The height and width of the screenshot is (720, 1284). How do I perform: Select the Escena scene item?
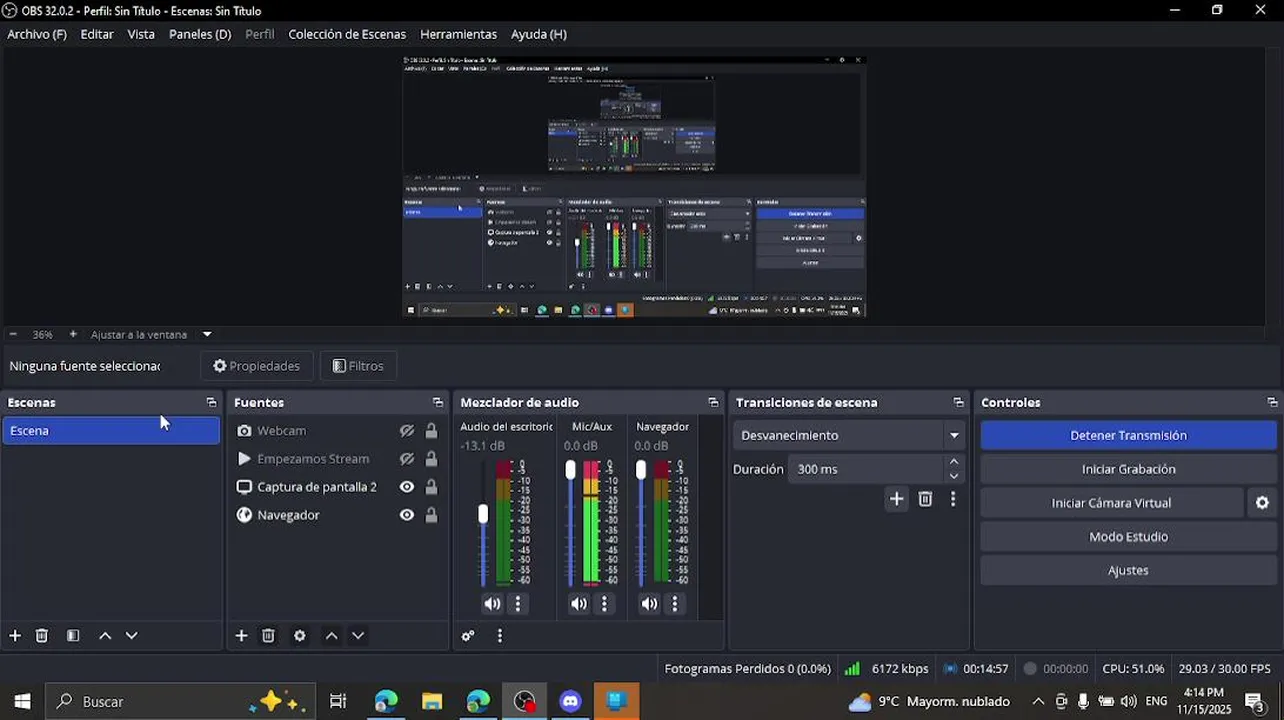pyautogui.click(x=111, y=431)
